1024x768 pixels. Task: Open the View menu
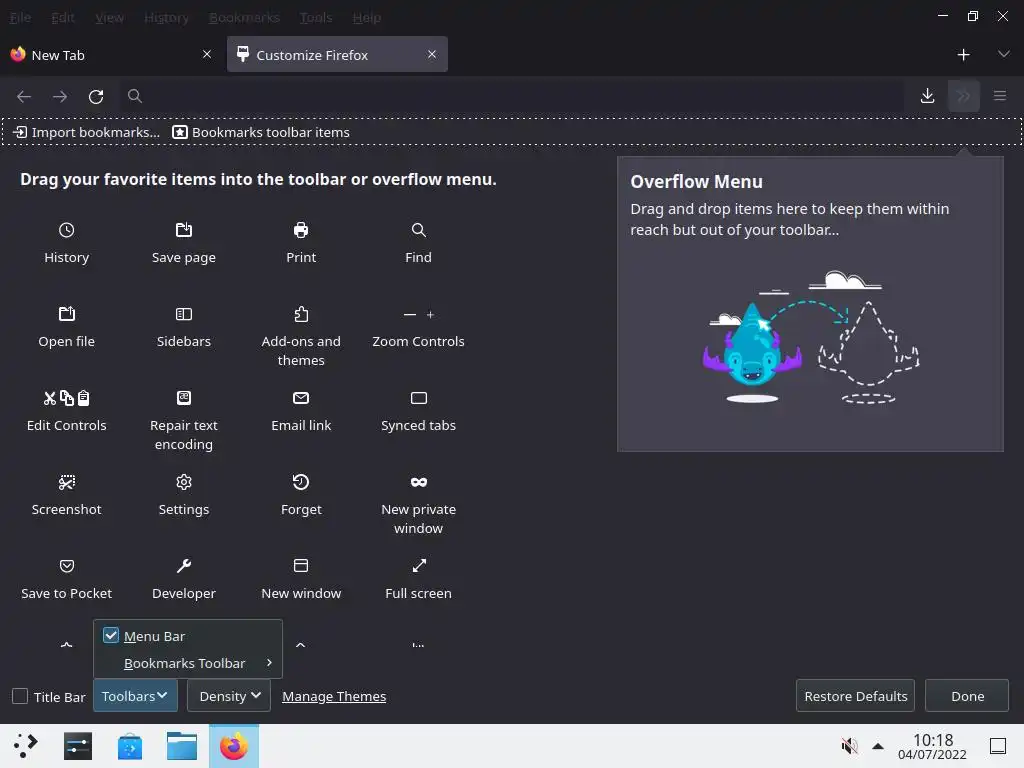109,18
